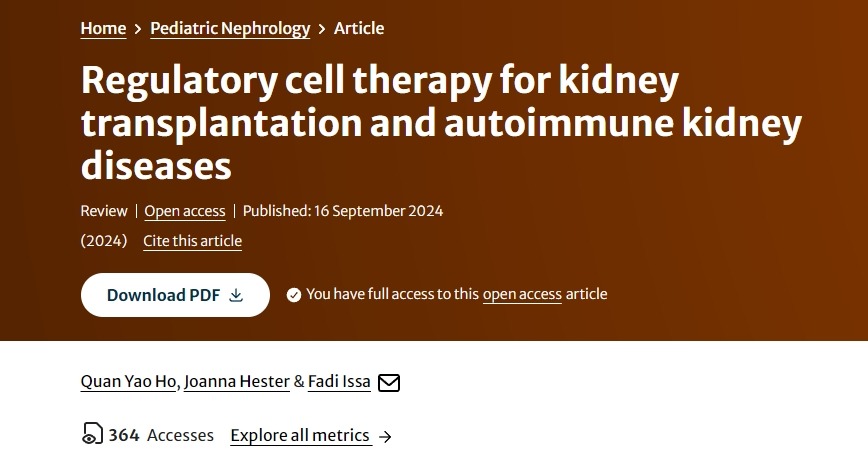The image size is (868, 458).
Task: Click the chevron right after Home
Action: click(x=138, y=29)
